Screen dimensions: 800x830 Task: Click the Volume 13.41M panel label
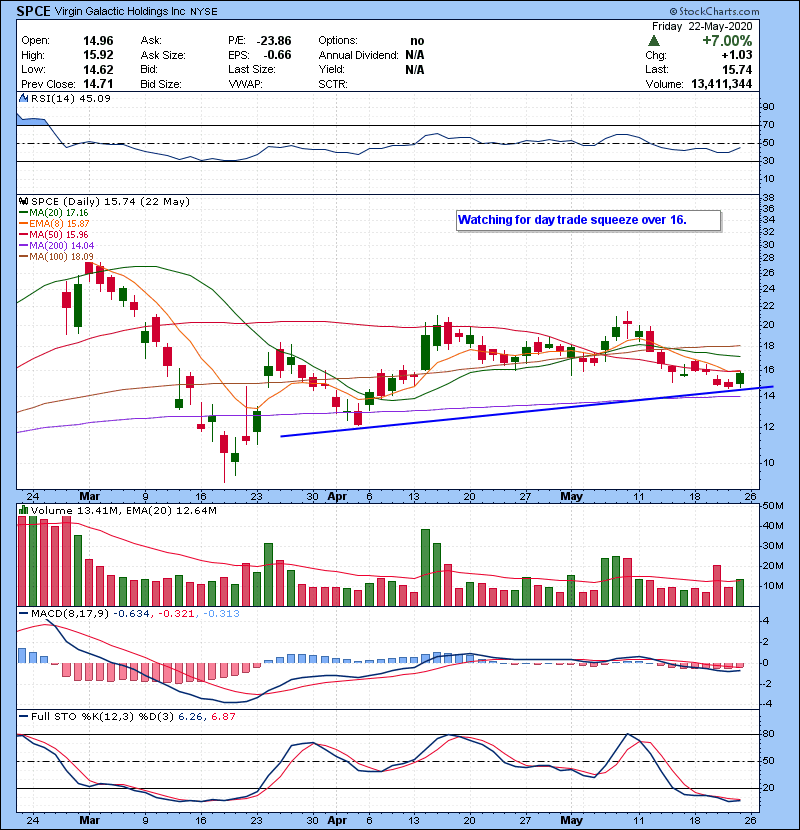[x=75, y=511]
